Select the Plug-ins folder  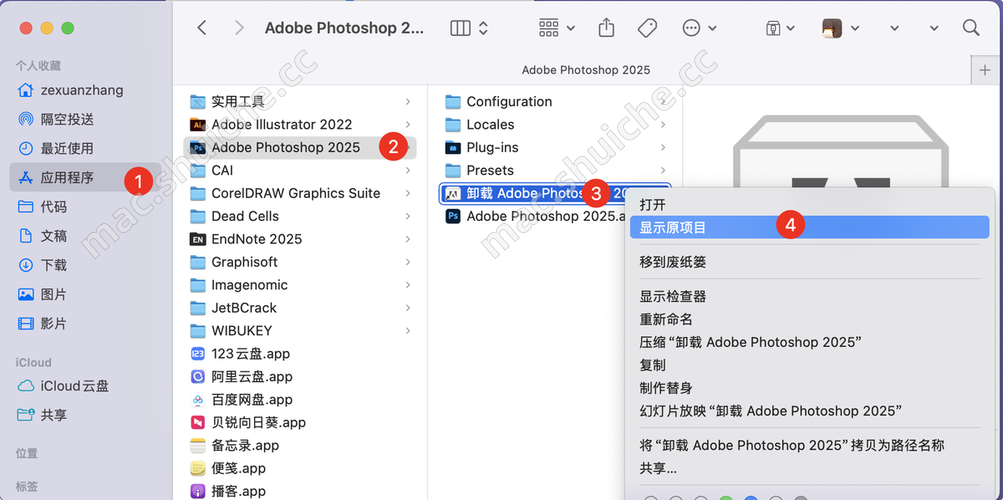555,148
